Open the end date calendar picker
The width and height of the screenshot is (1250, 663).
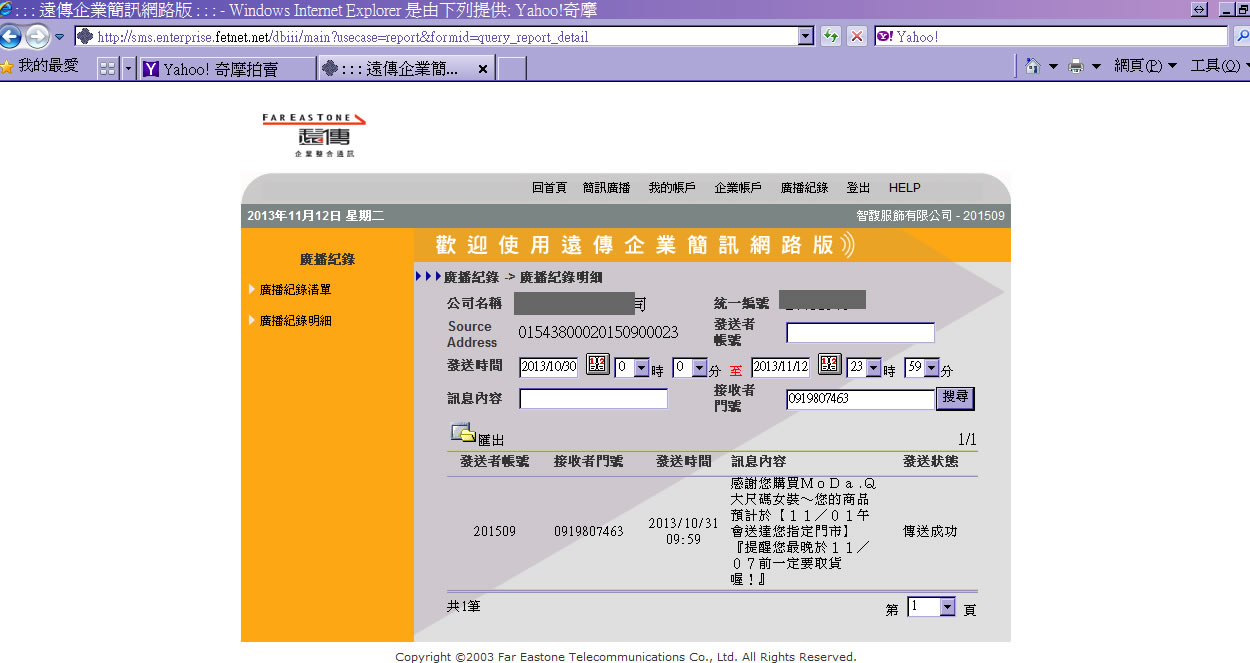click(829, 365)
